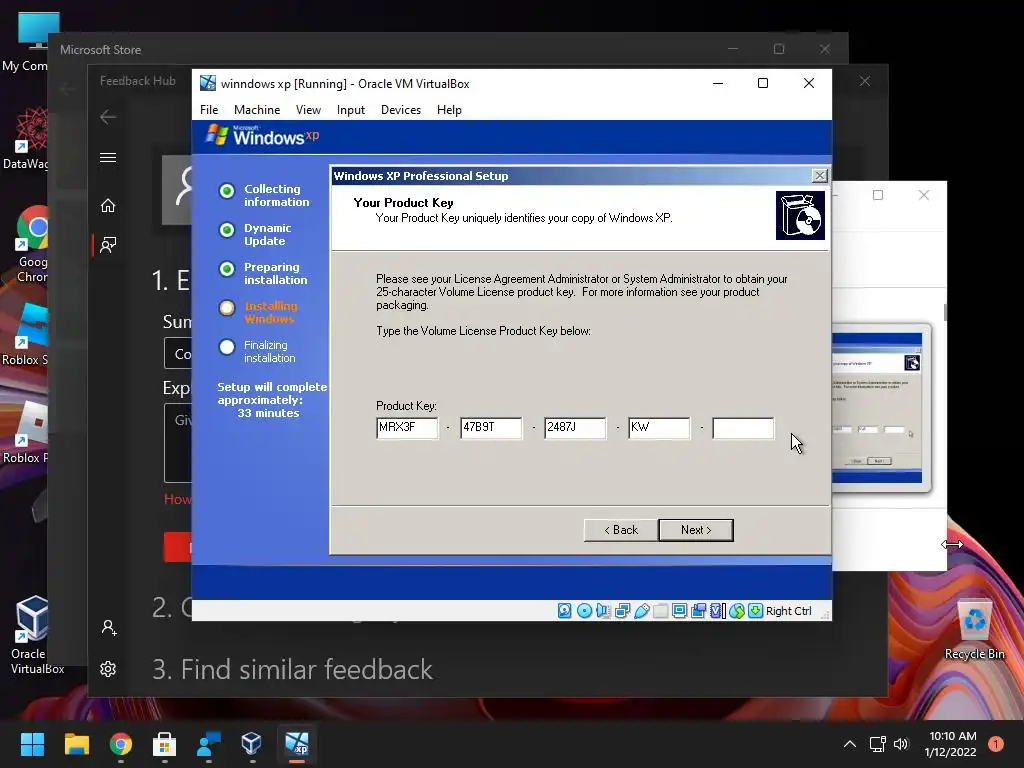This screenshot has width=1024, height=768.
Task: Click the hard disk activity status icon
Action: pos(565,611)
